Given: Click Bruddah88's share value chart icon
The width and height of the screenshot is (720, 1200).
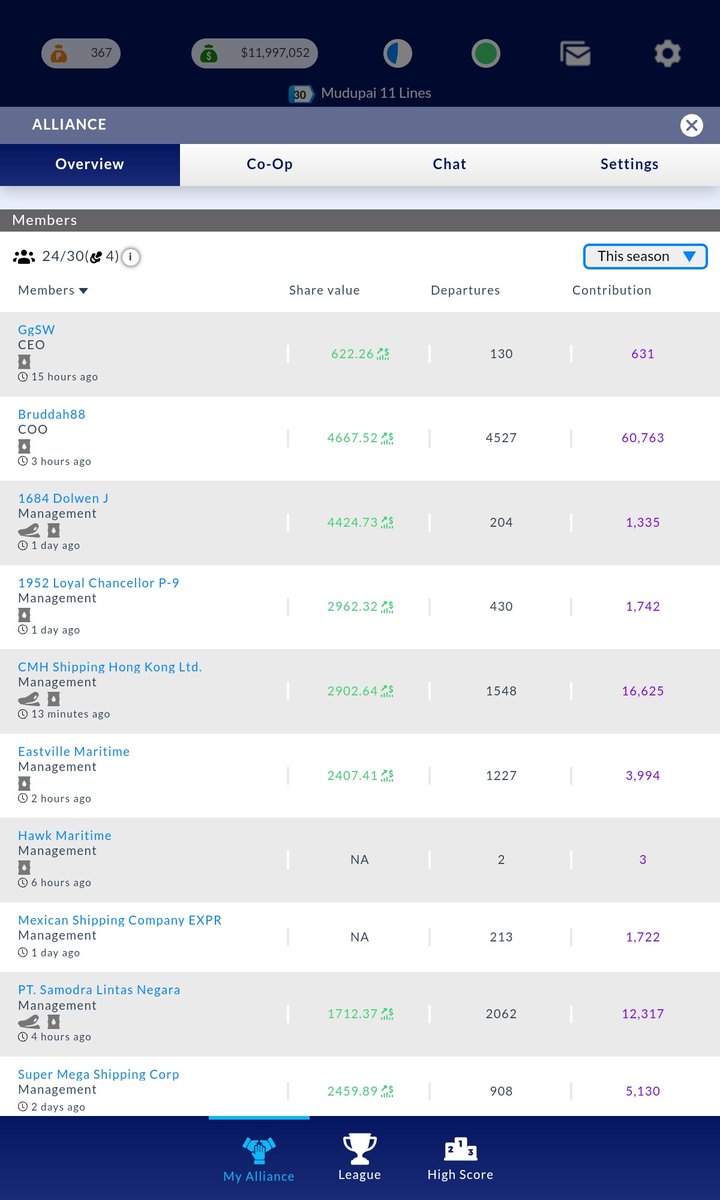Looking at the screenshot, I should pos(386,438).
